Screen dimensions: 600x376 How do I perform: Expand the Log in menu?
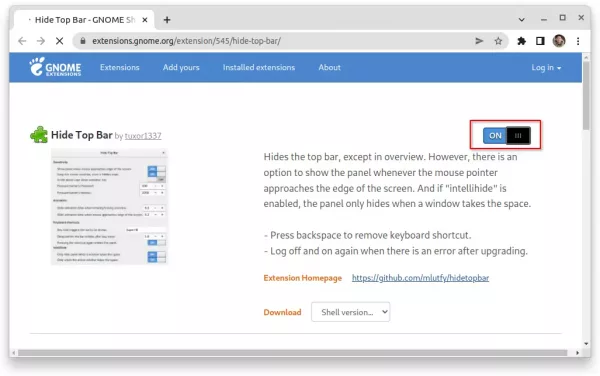[546, 68]
